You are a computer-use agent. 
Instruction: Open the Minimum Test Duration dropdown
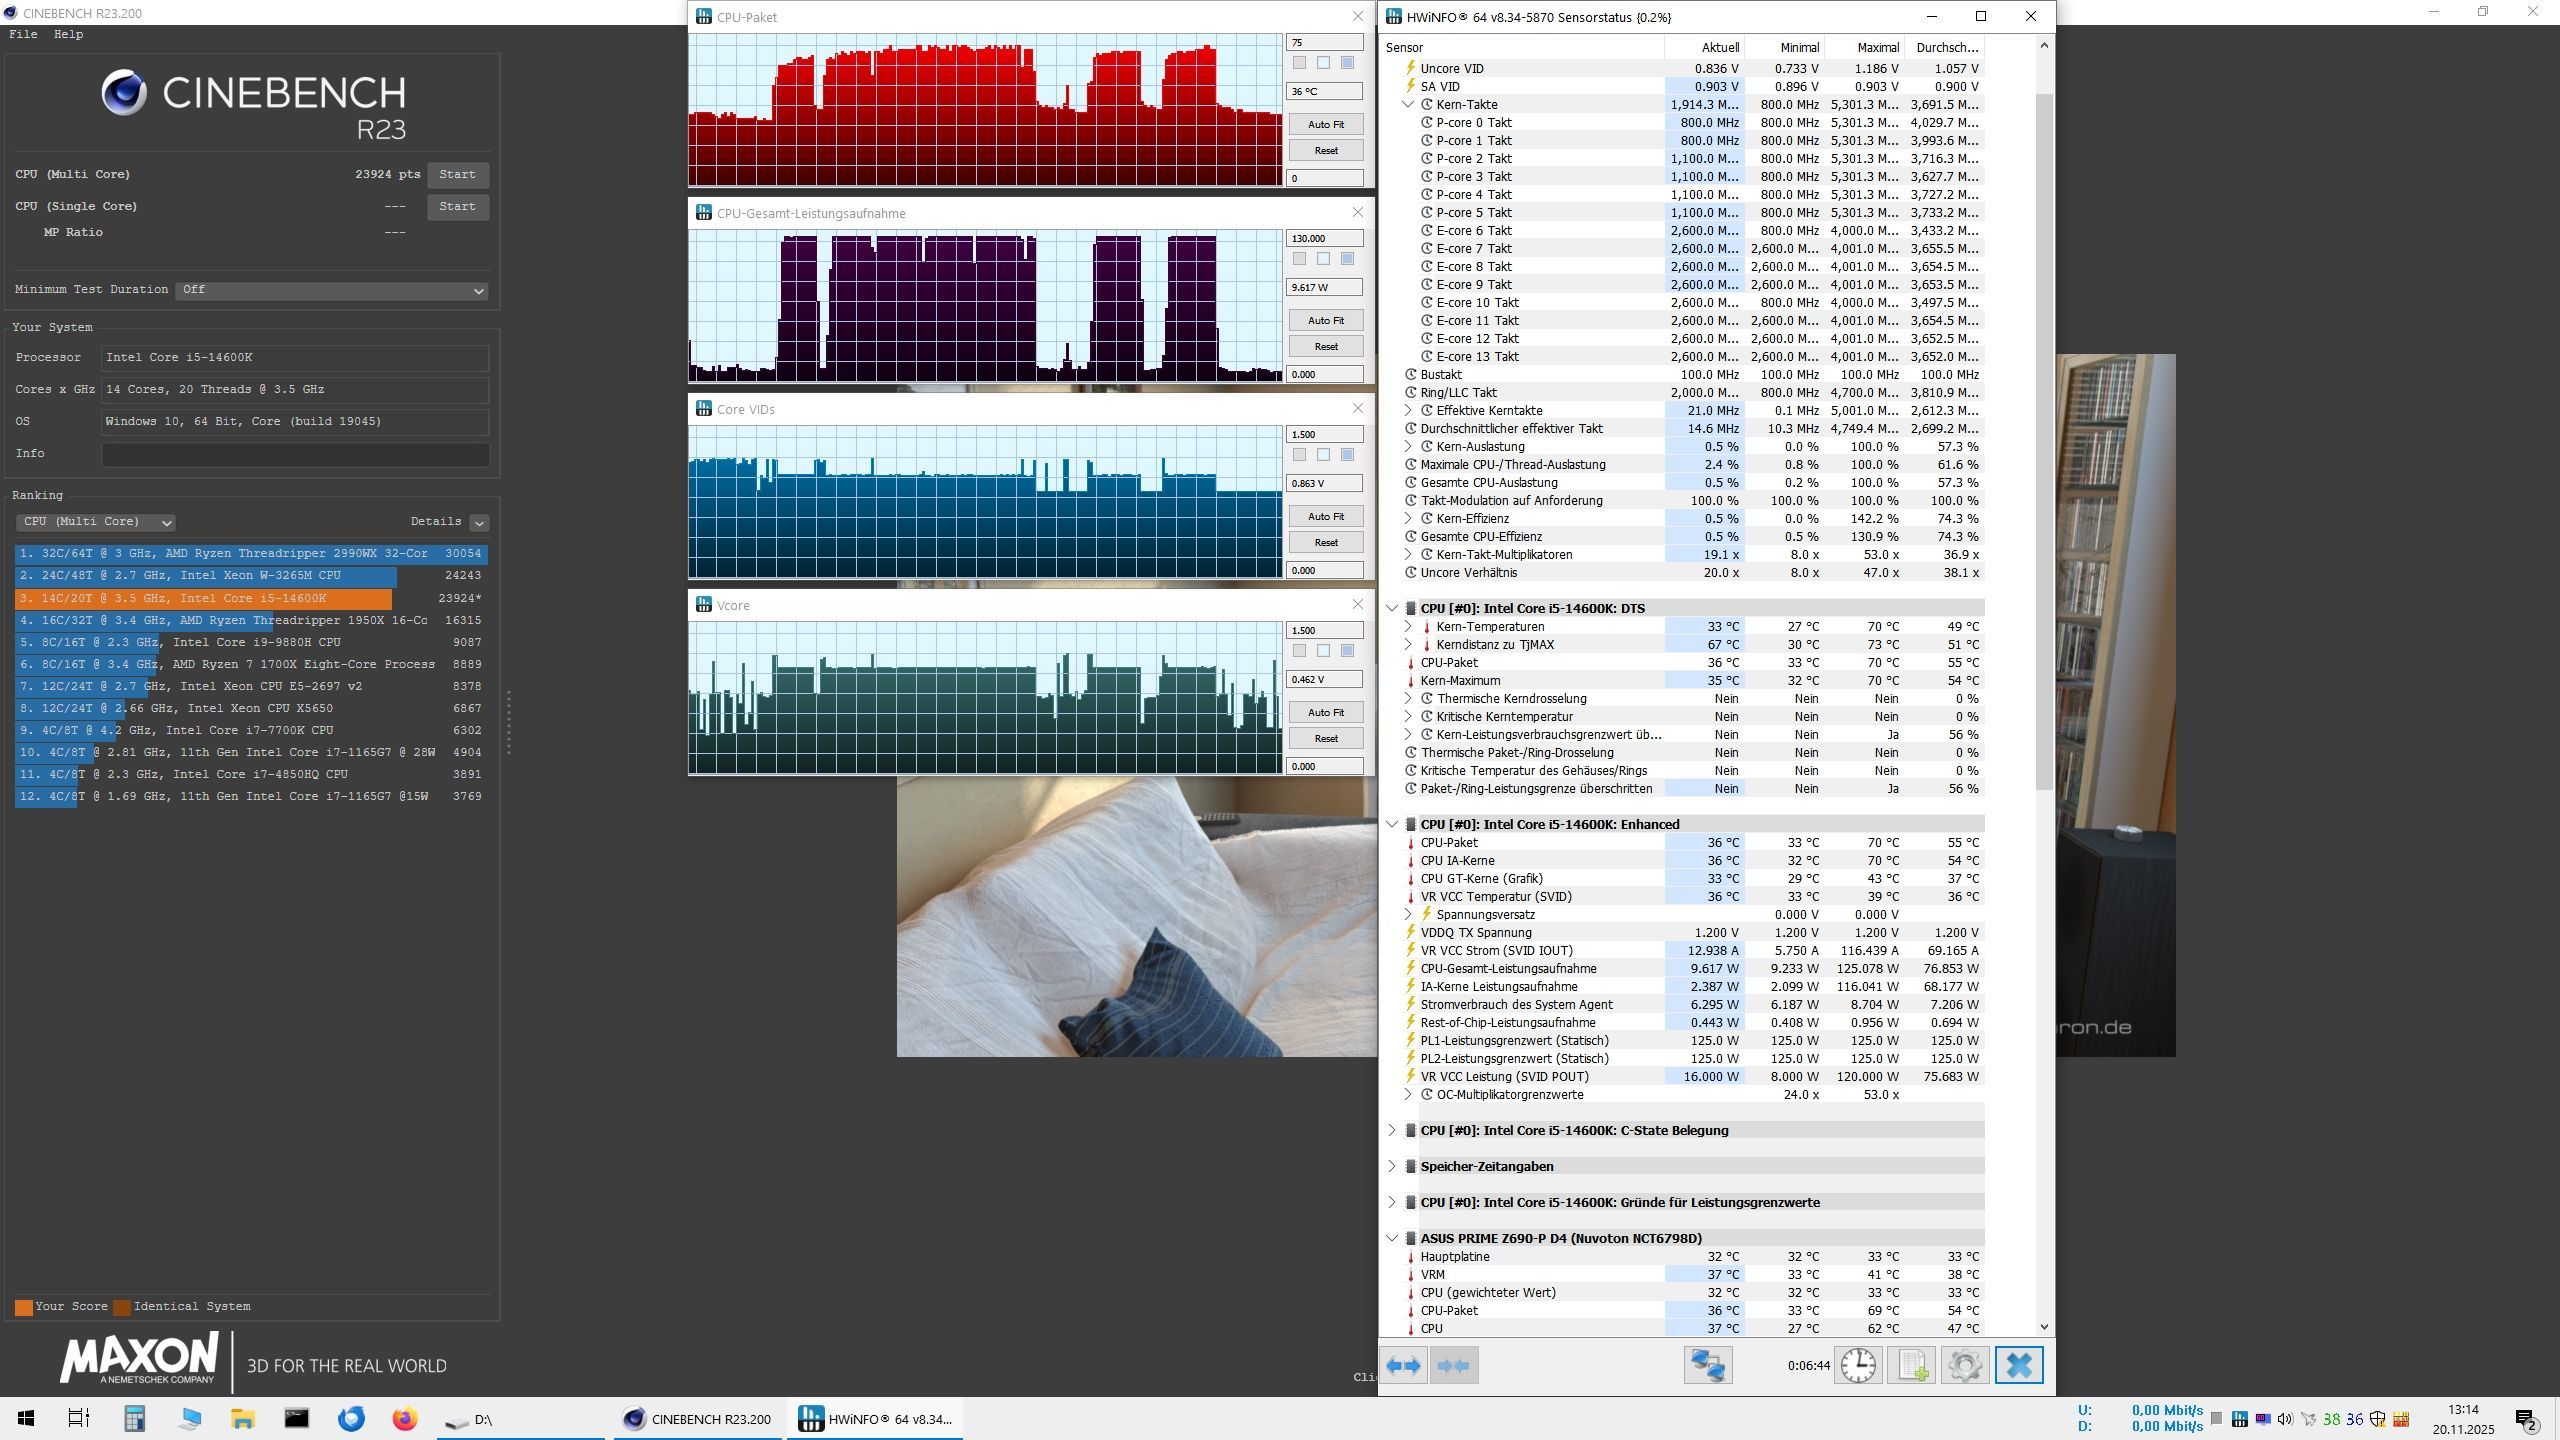(331, 290)
